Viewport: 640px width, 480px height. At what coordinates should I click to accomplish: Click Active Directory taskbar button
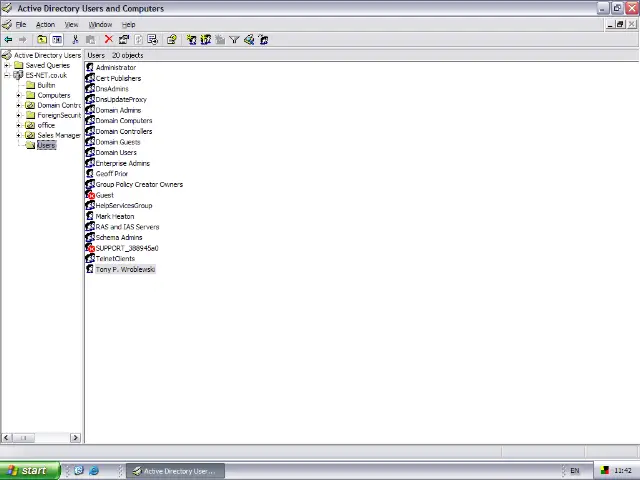click(176, 471)
